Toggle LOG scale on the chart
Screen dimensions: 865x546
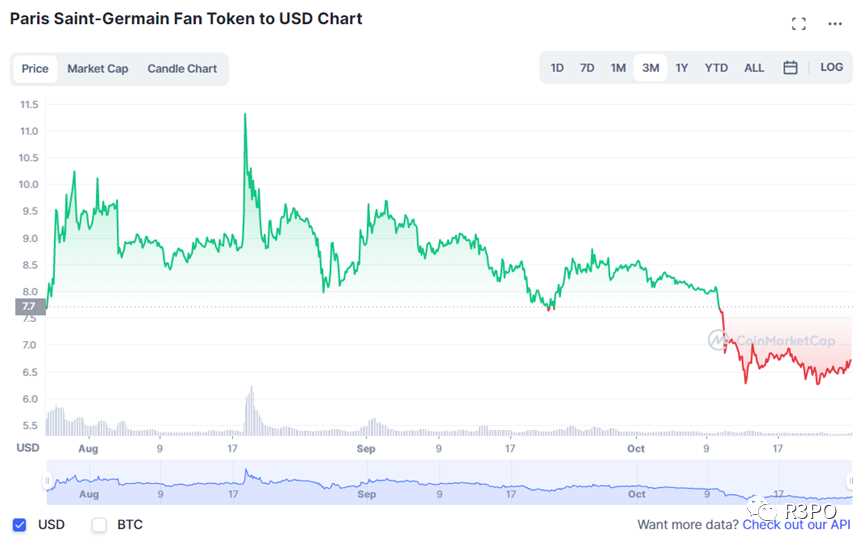tap(831, 68)
